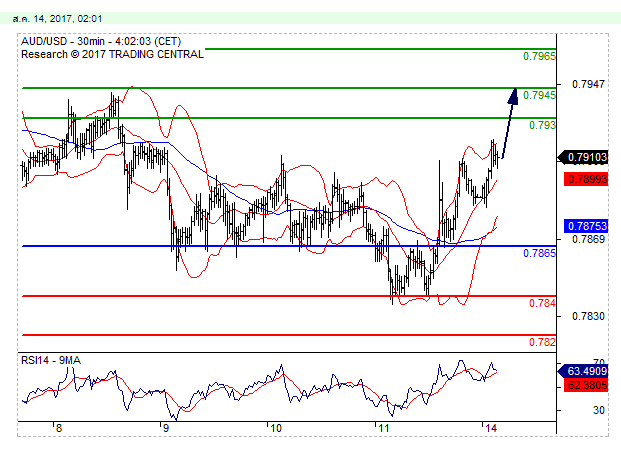Viewport: 621px width, 461px height.
Task: Click the date axis label 10
Action: (x=276, y=428)
